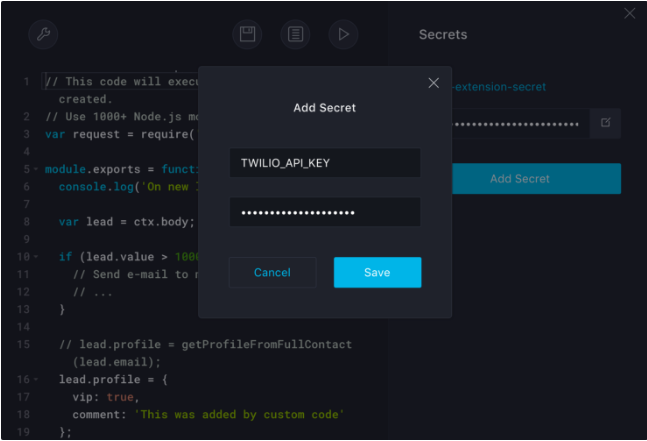Click the TWILIO_API_KEY name field
Image resolution: width=647 pixels, height=441 pixels.
(325, 163)
